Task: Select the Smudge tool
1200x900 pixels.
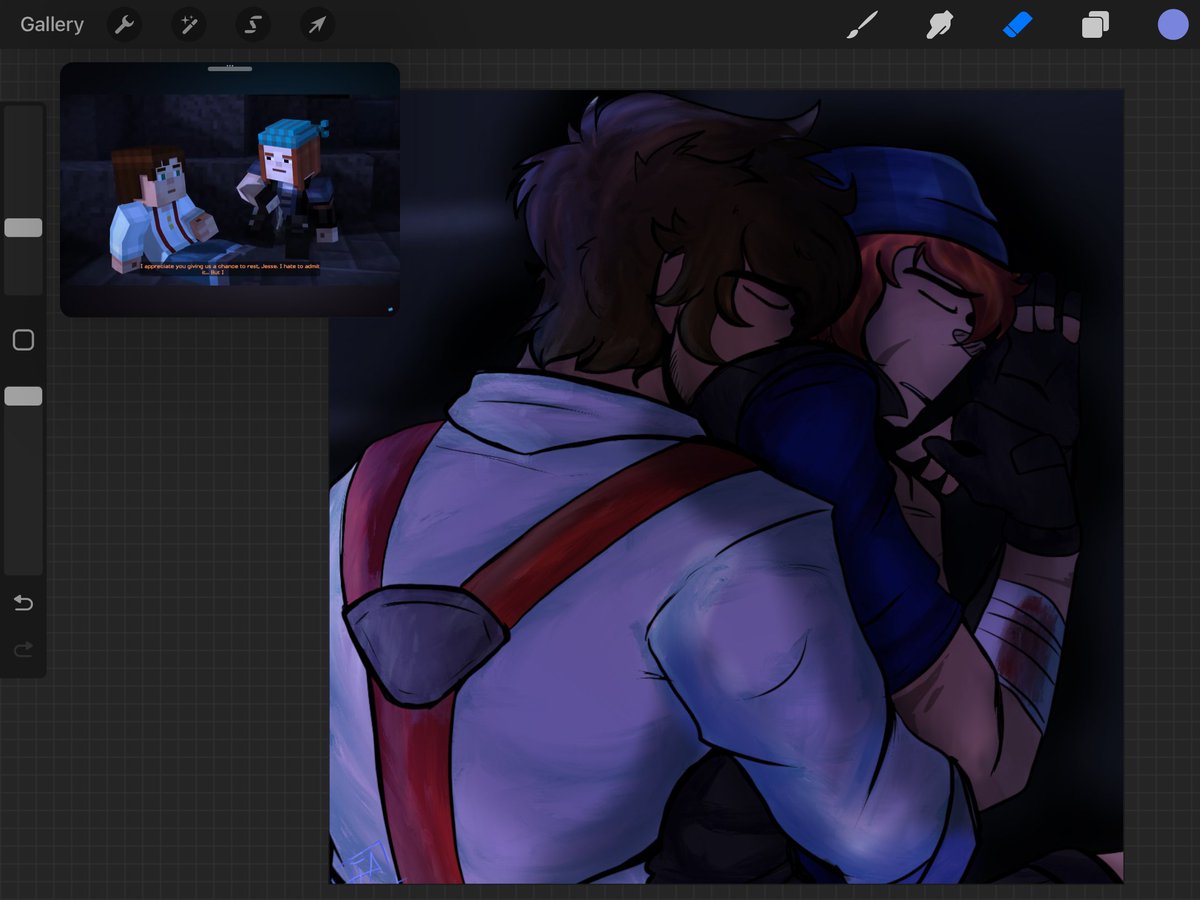Action: point(939,25)
